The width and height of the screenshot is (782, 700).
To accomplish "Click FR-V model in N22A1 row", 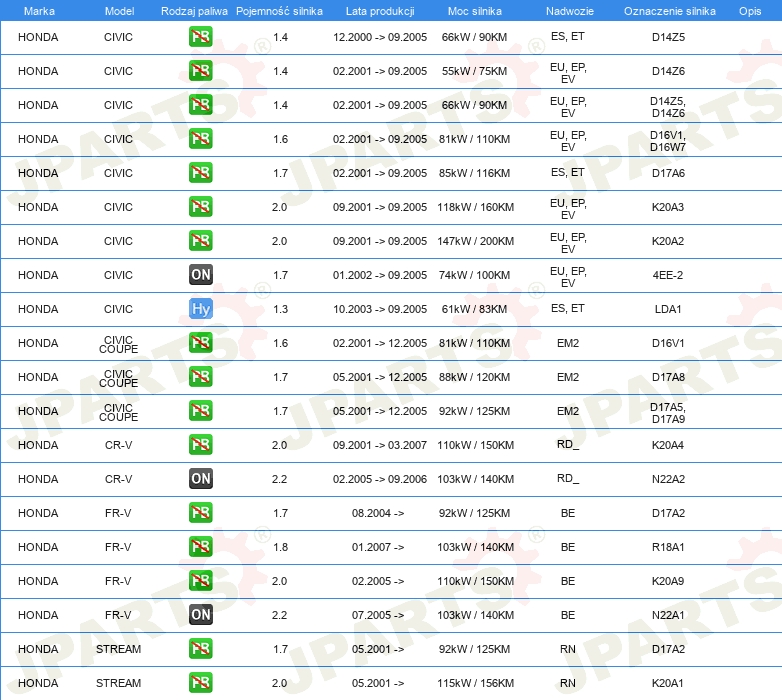I will point(118,615).
